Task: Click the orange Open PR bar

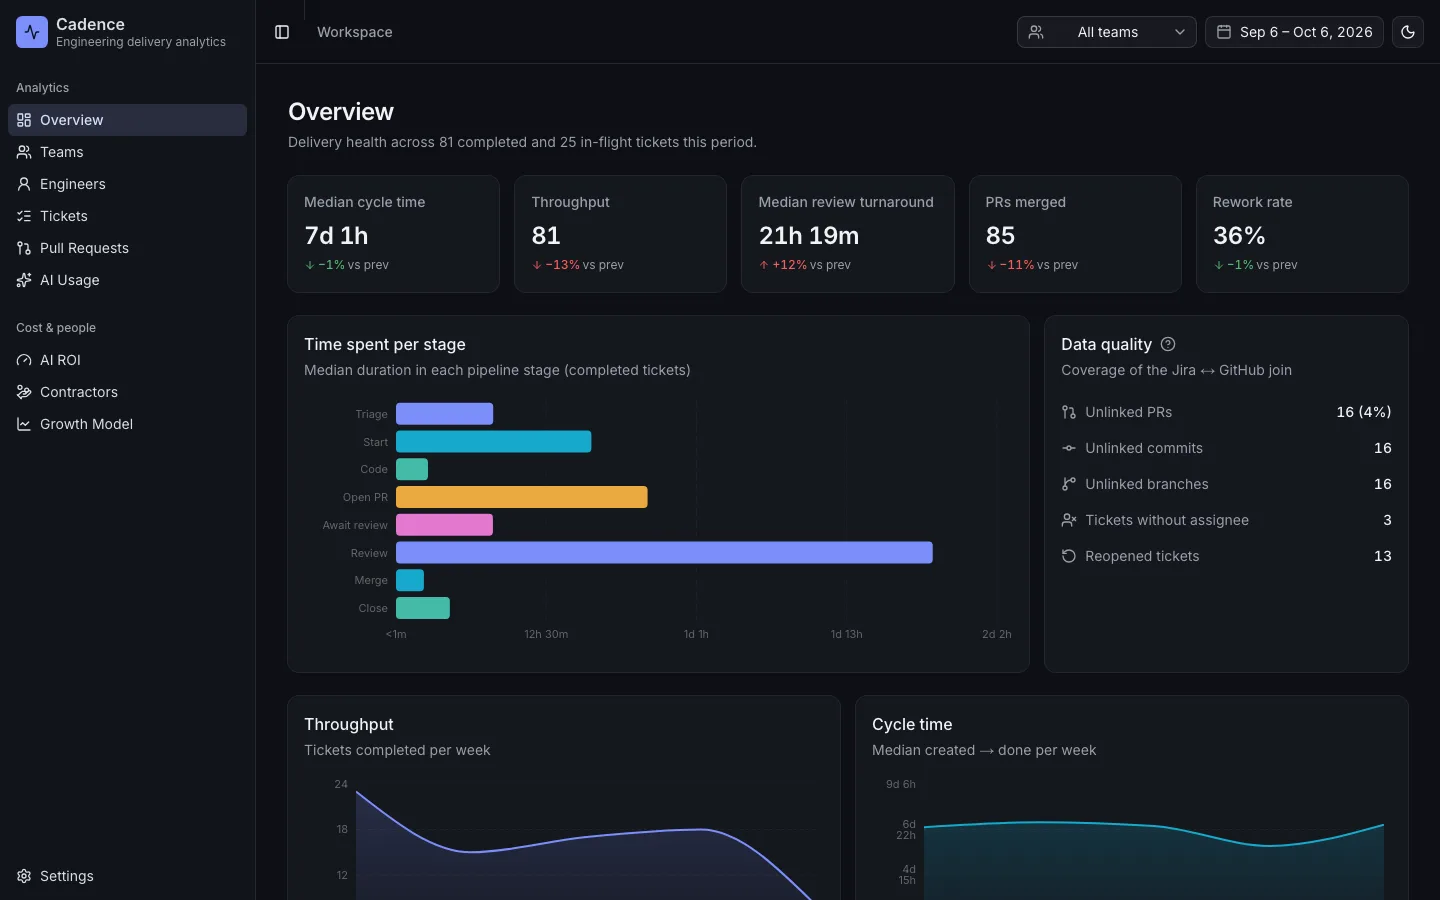Action: pos(522,497)
